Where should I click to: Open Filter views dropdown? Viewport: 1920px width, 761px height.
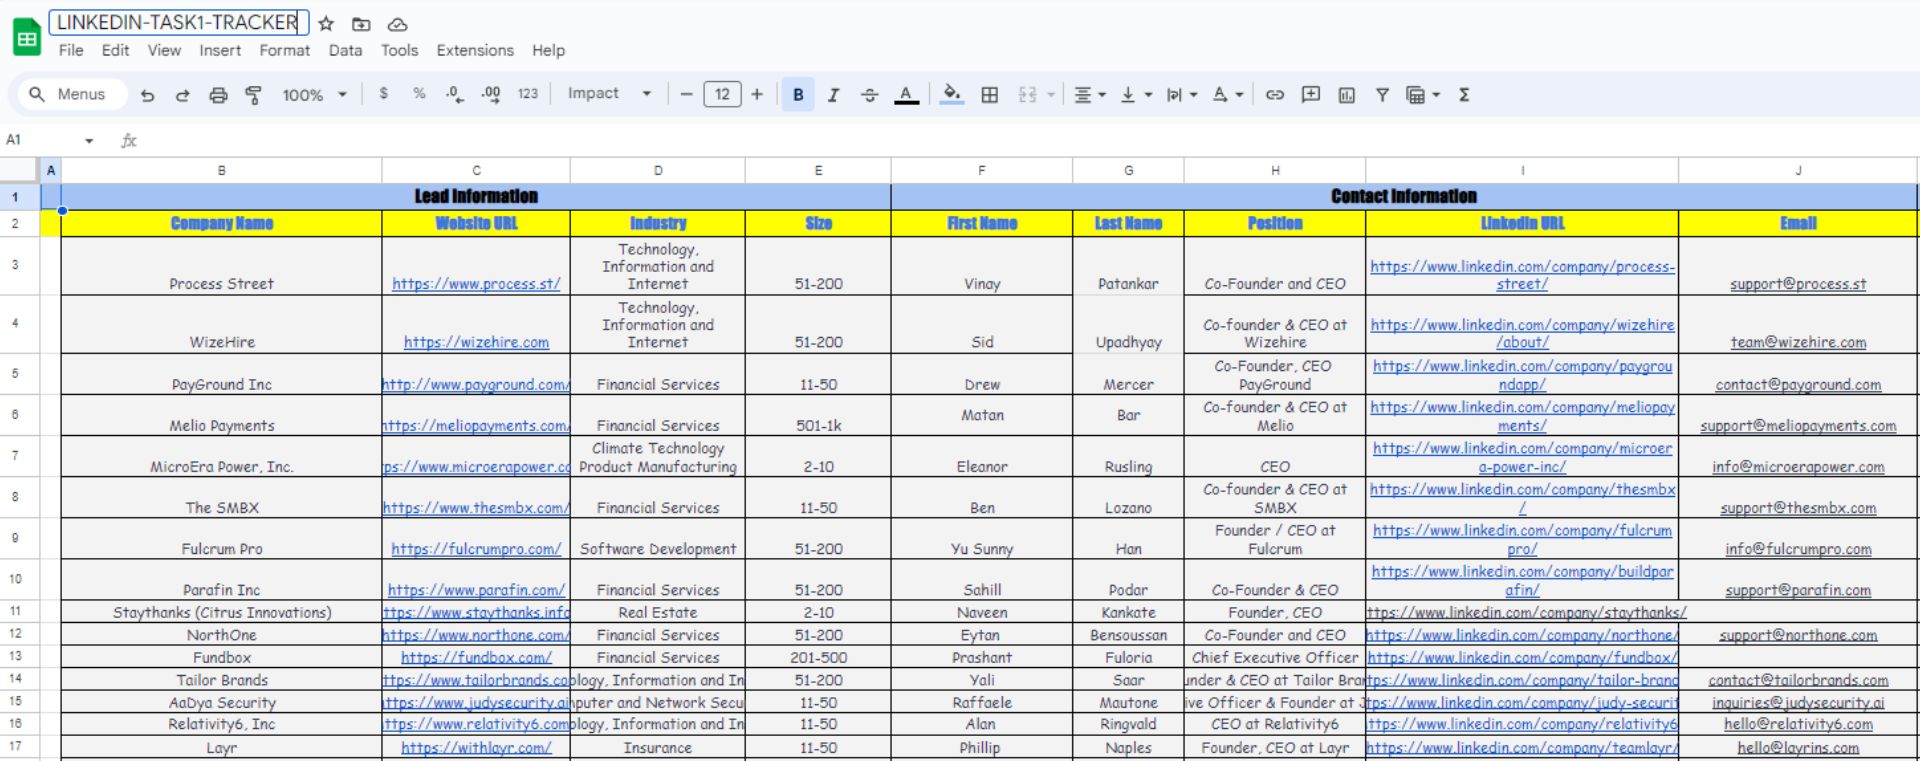(x=1423, y=95)
